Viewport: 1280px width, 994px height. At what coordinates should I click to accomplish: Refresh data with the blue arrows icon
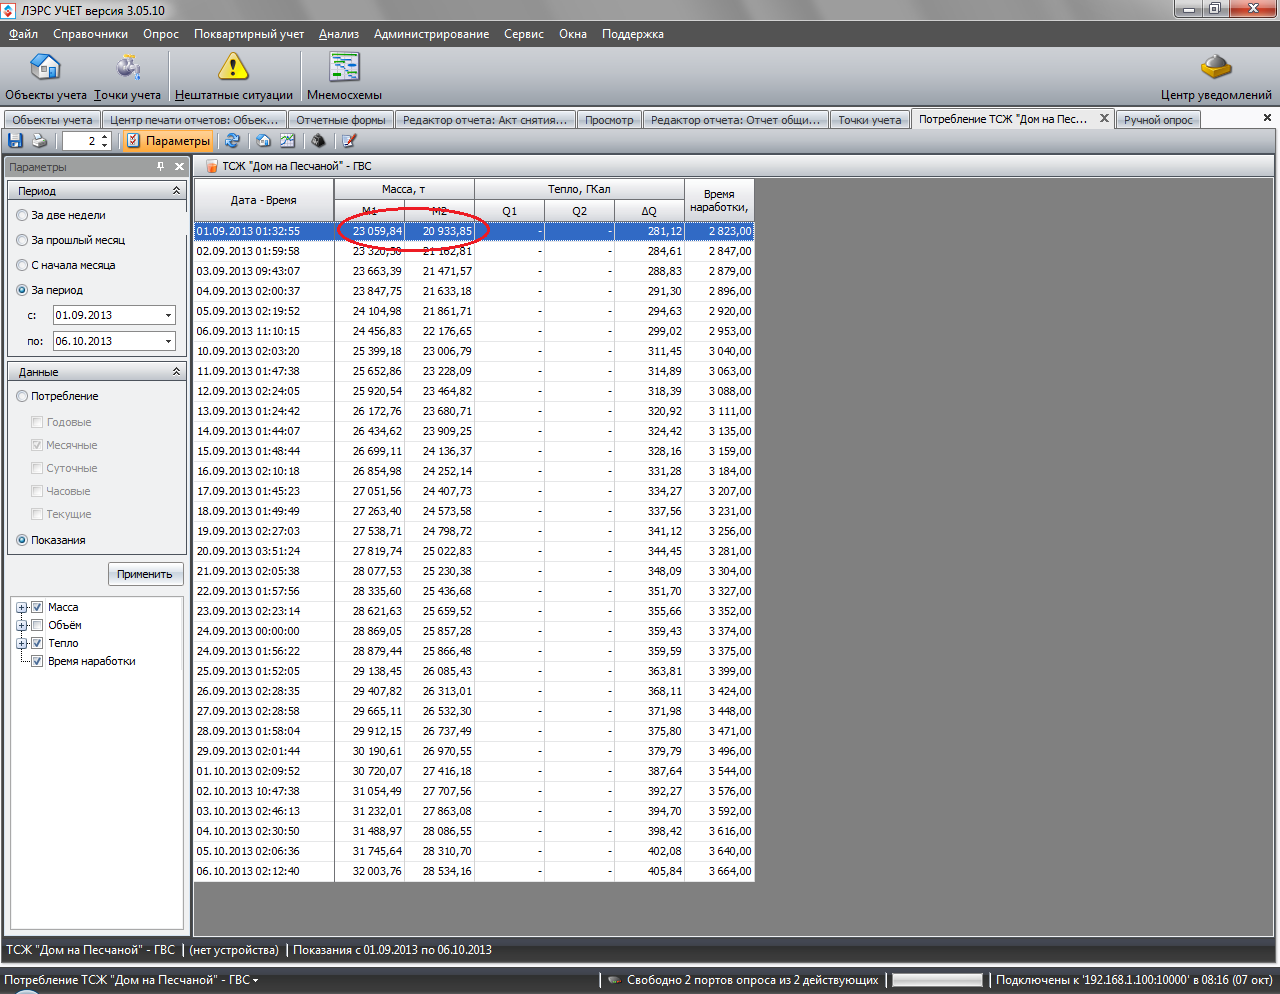[232, 141]
